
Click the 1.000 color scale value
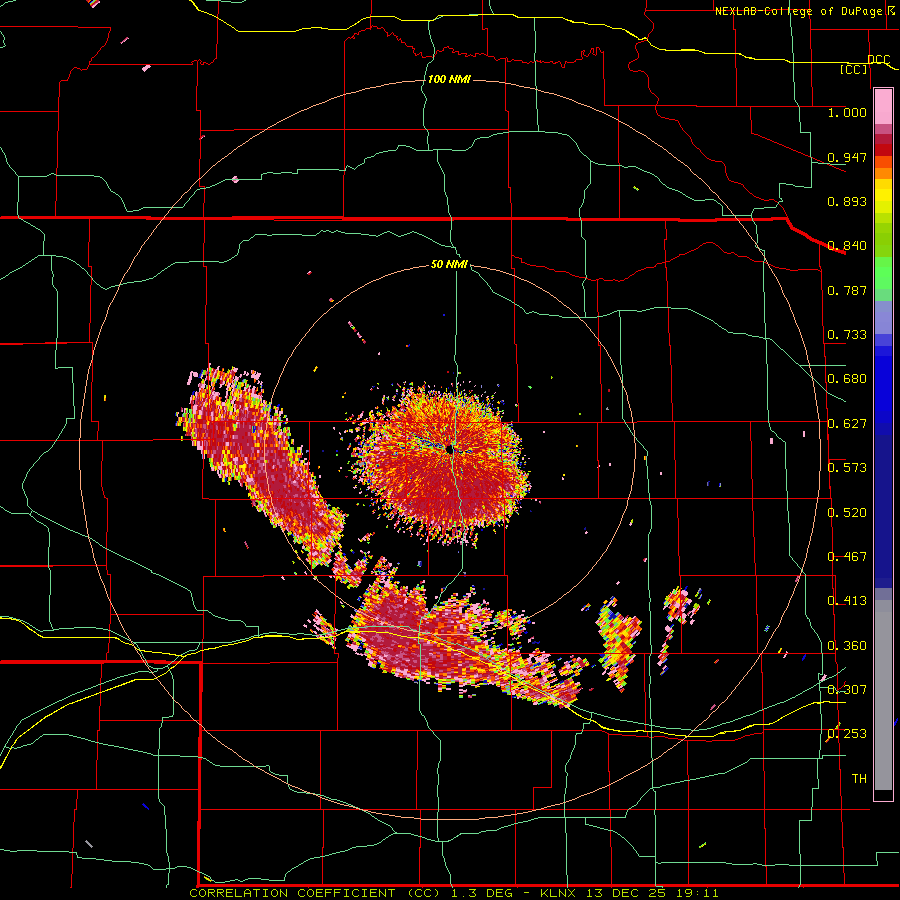click(x=847, y=112)
